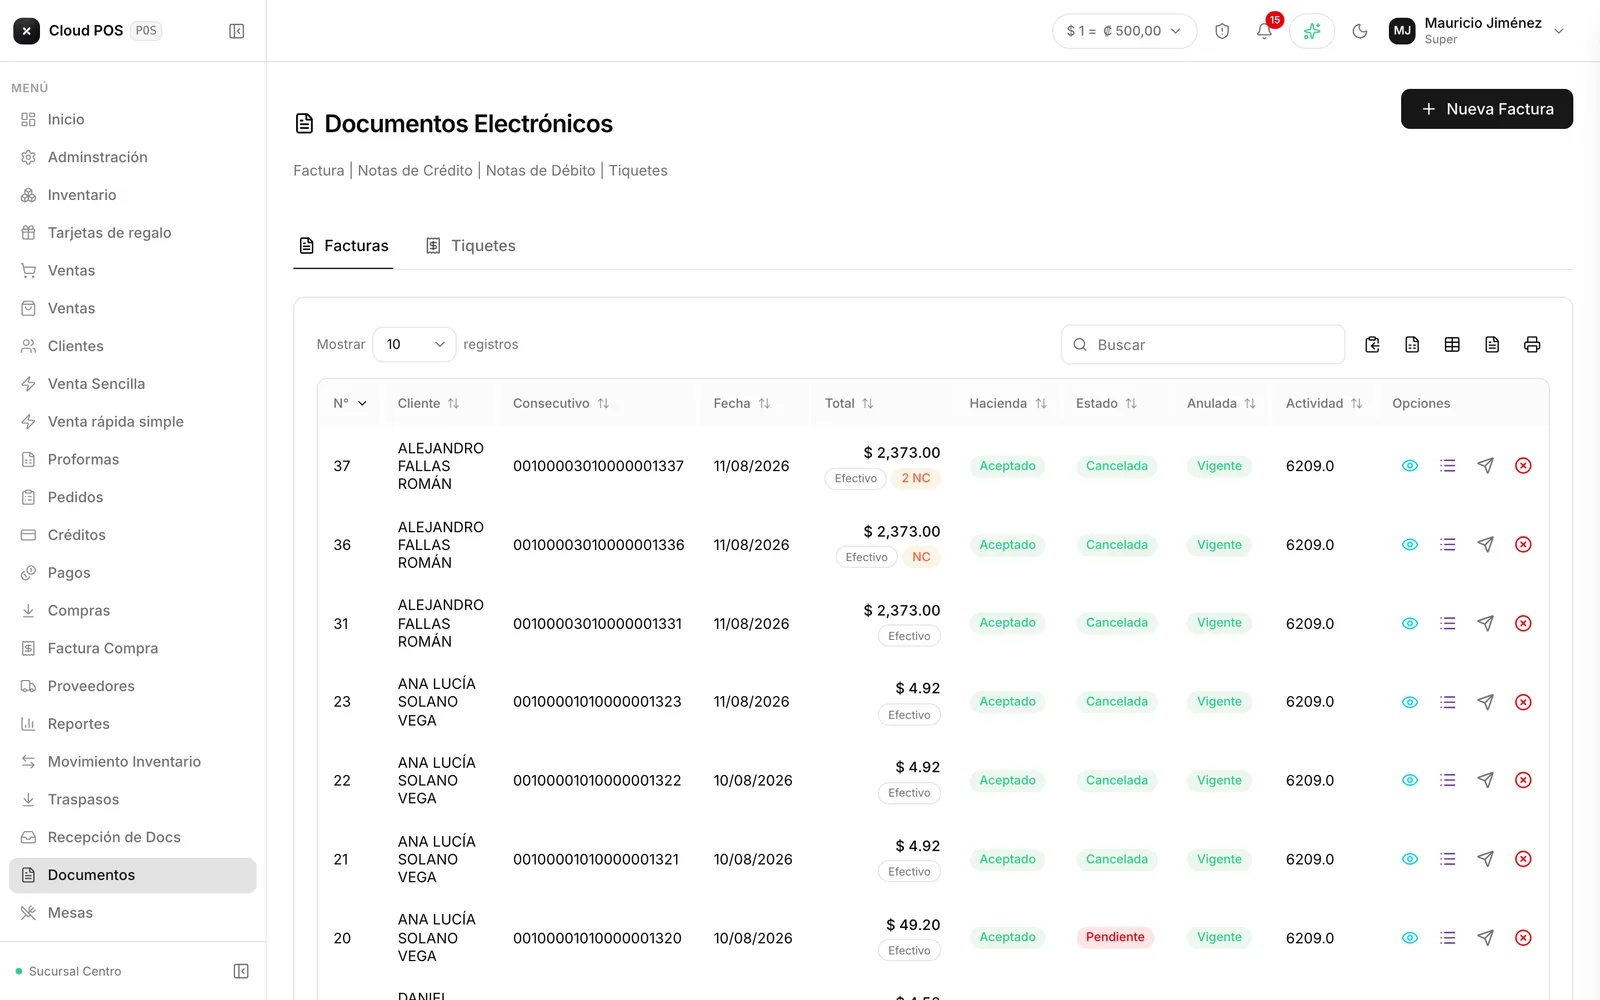Cancel invoice 37 with red X icon
Image resolution: width=1600 pixels, height=1000 pixels.
(1523, 466)
